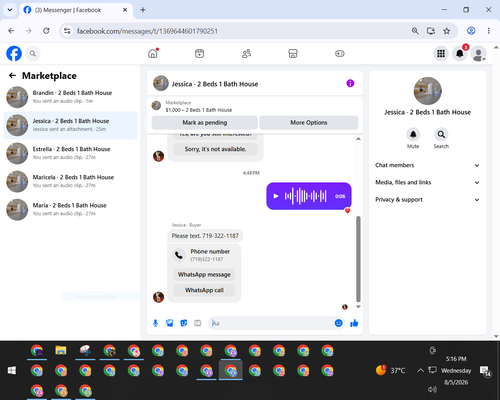Open Chrome profile icon
The image size is (500, 400).
point(471,31)
